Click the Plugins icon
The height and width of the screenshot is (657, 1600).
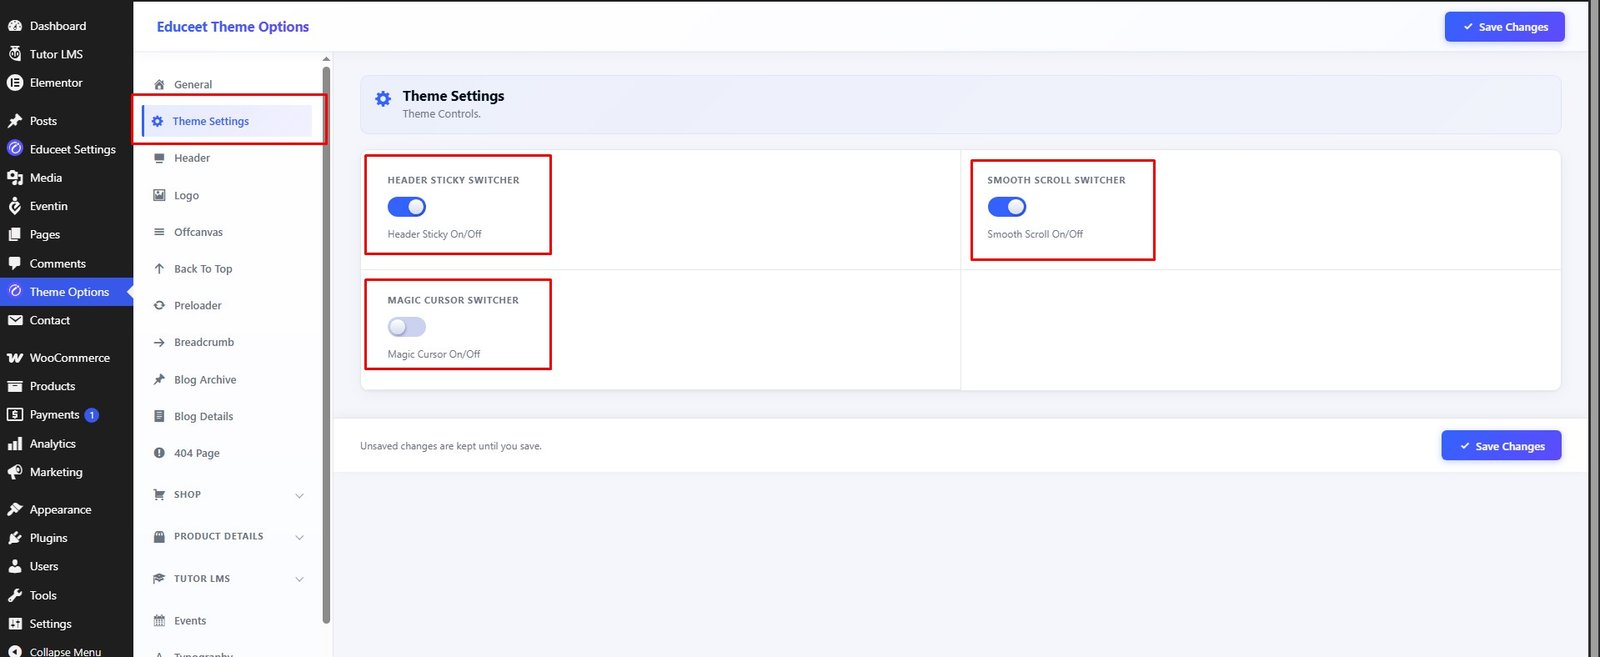pos(15,538)
